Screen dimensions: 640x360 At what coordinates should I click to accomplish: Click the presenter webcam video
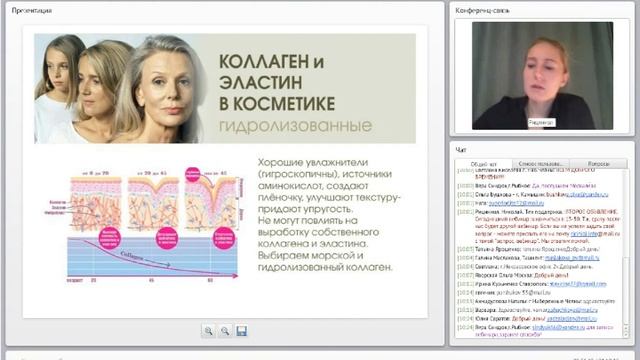[x=542, y=76]
